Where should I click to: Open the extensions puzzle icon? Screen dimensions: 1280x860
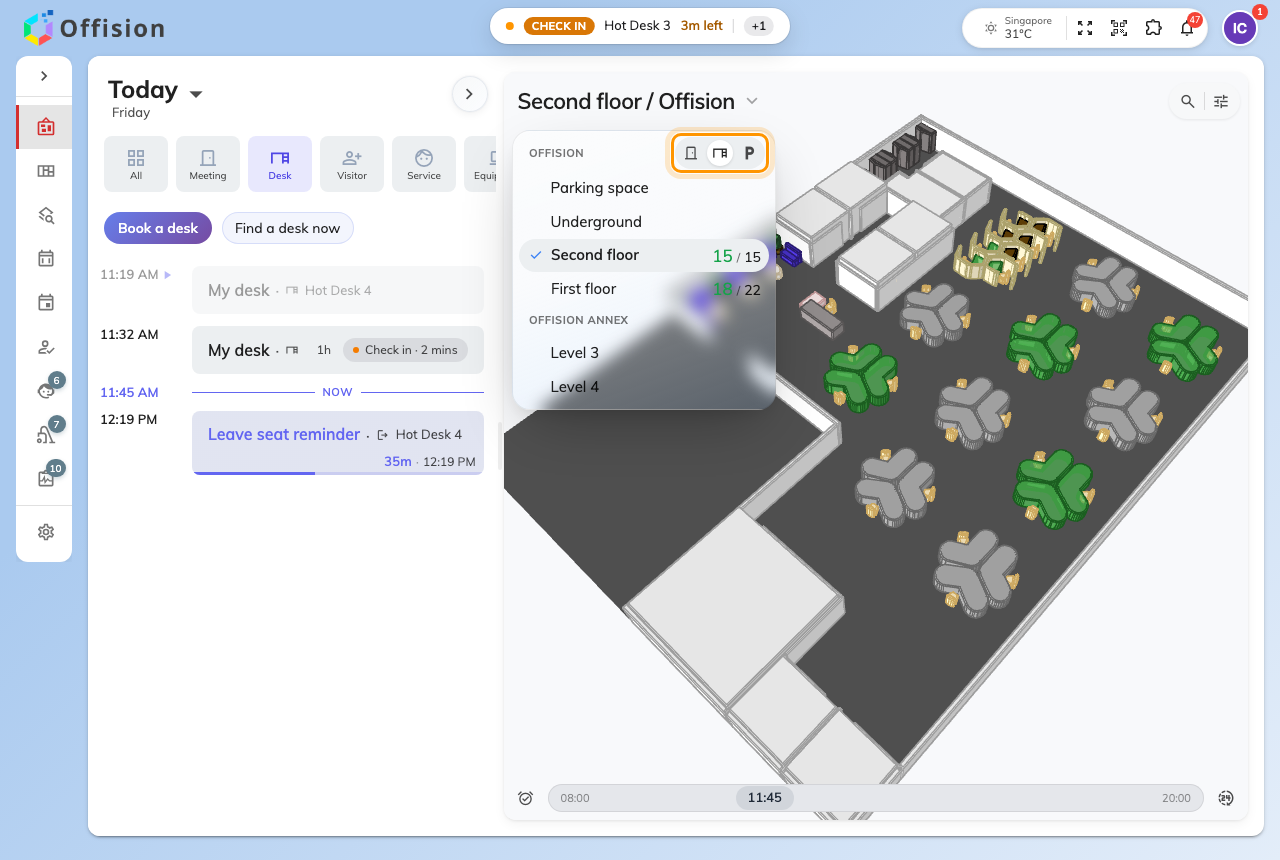pos(1153,28)
